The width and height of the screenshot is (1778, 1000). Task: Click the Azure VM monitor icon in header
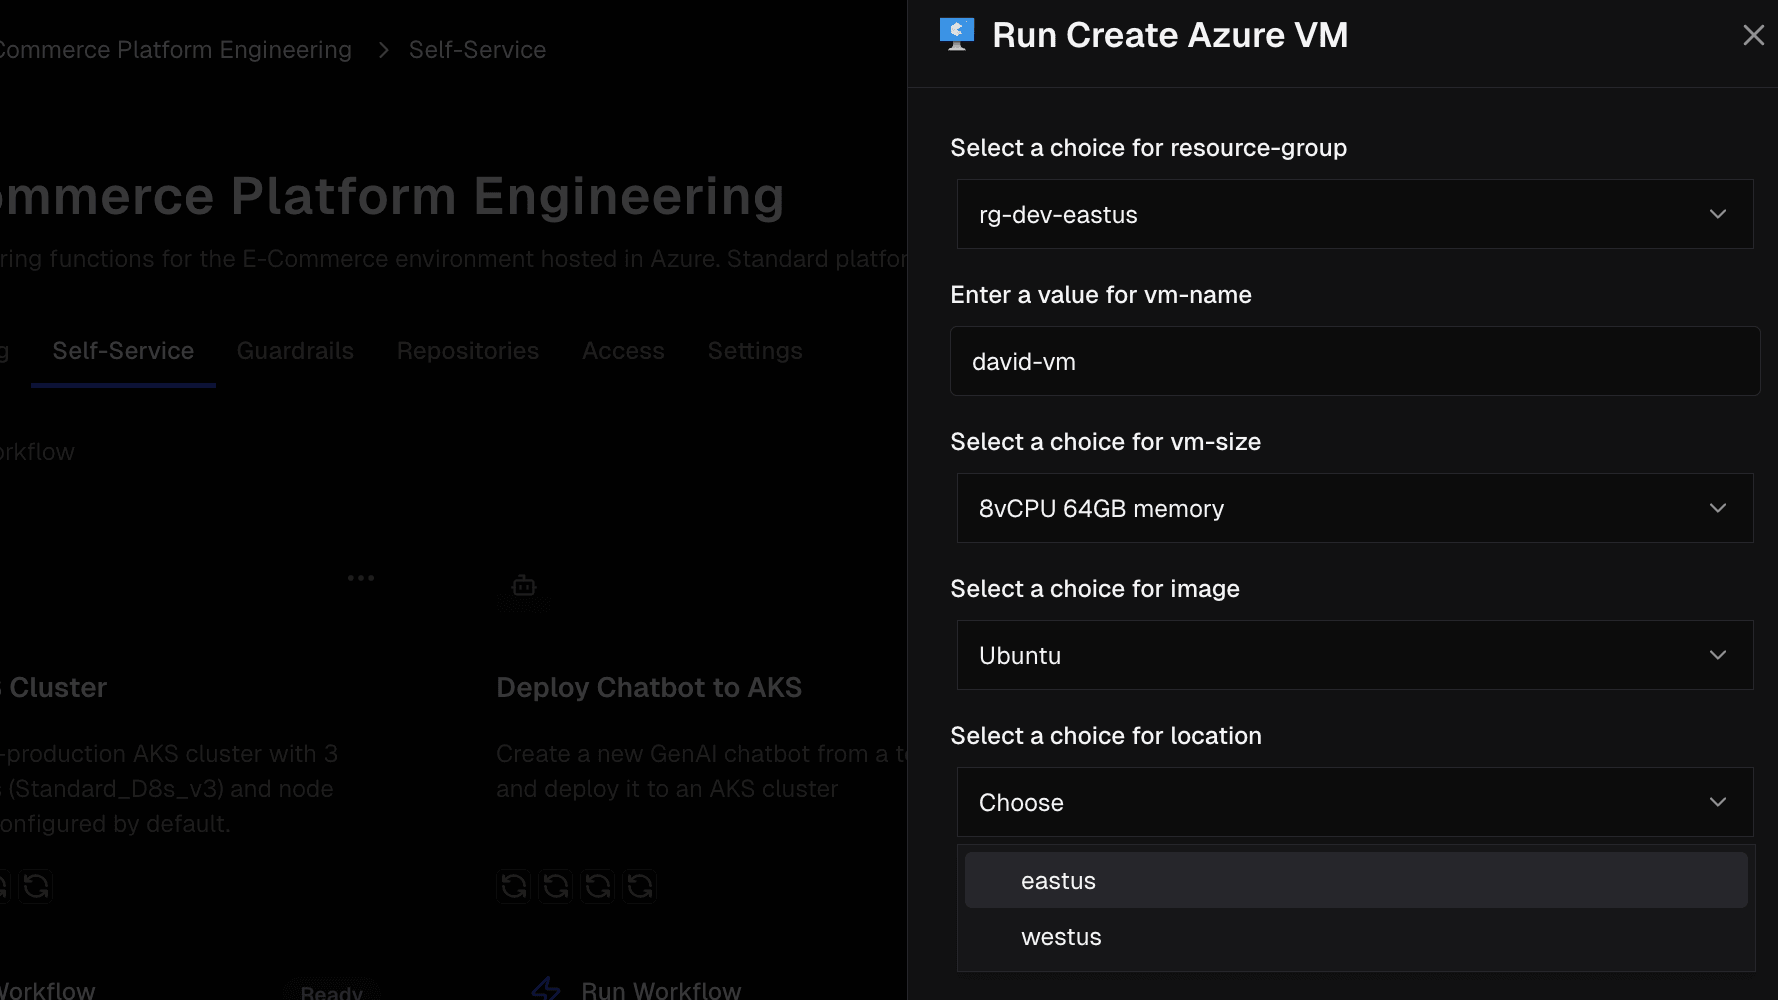[x=957, y=35]
